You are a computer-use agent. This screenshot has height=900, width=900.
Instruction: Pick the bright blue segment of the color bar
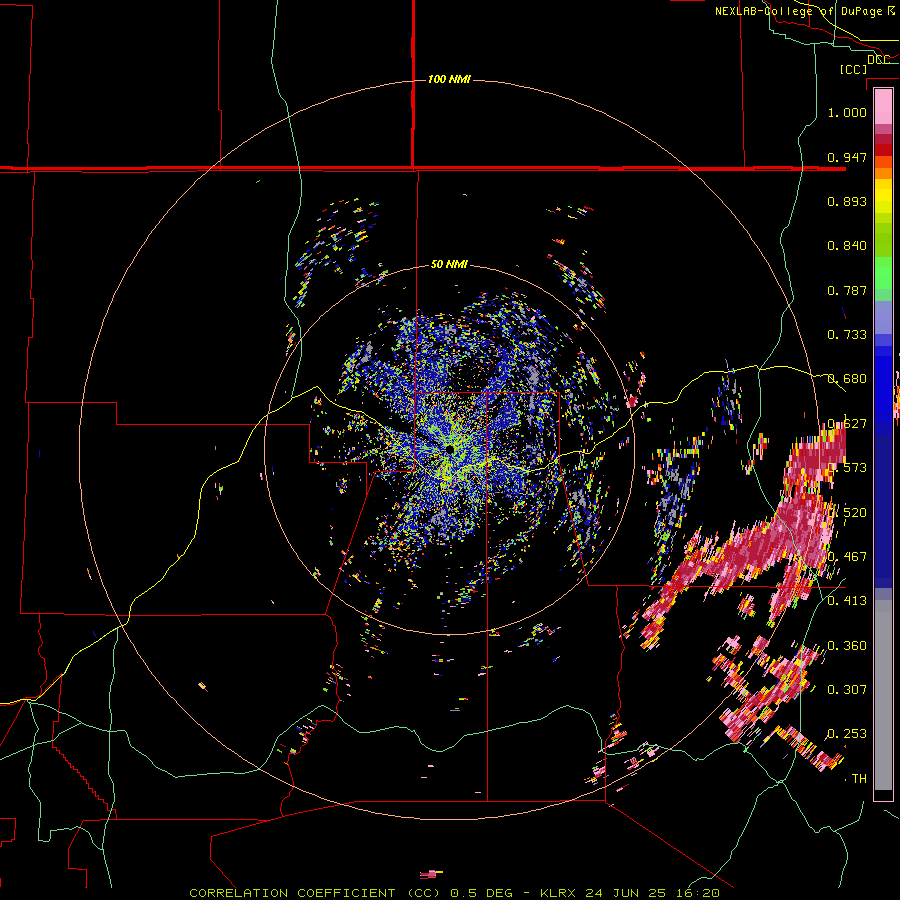(883, 385)
